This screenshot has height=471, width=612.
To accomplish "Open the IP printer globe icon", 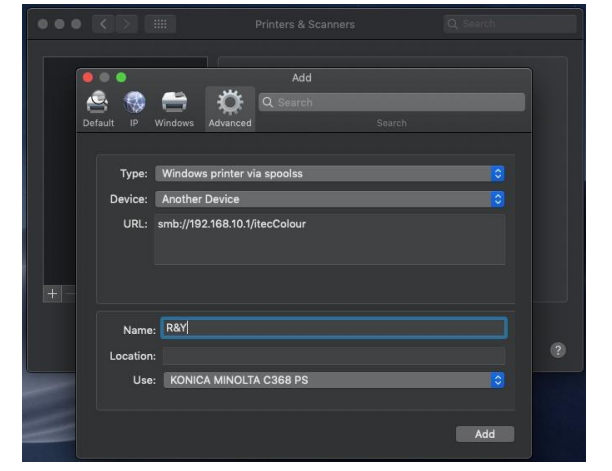I will [135, 103].
